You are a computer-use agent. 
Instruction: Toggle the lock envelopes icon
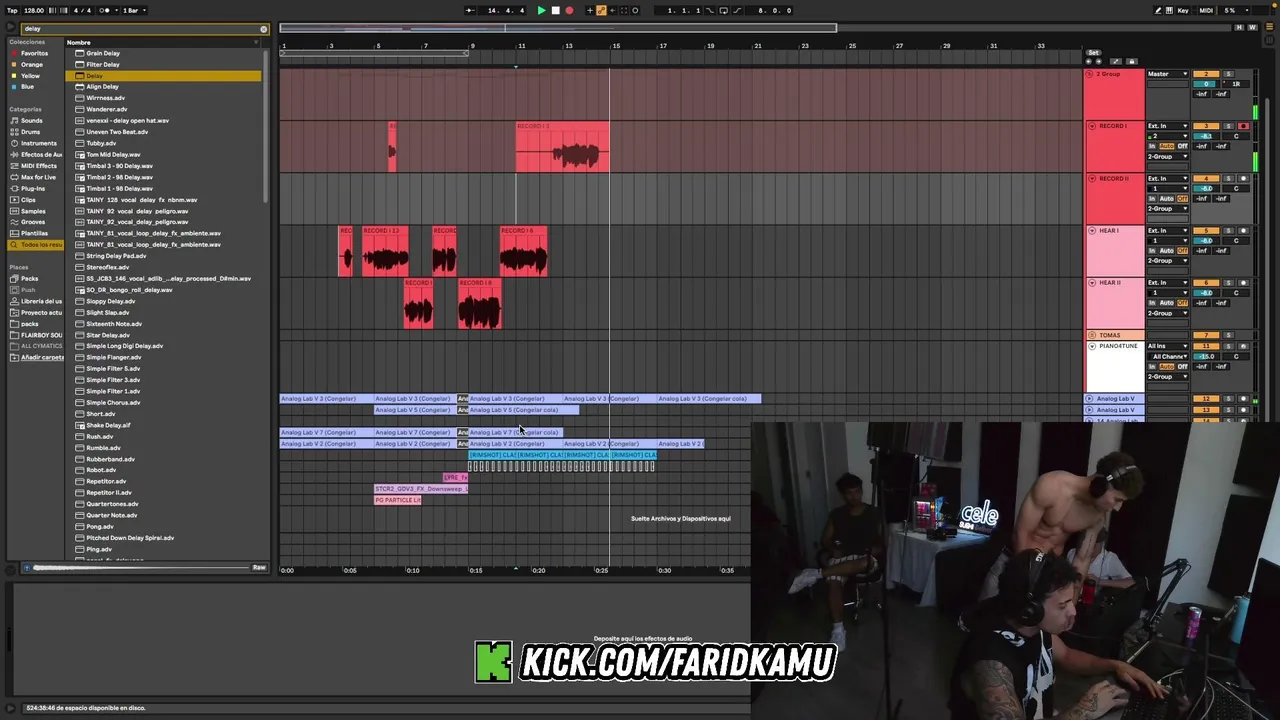(1132, 61)
